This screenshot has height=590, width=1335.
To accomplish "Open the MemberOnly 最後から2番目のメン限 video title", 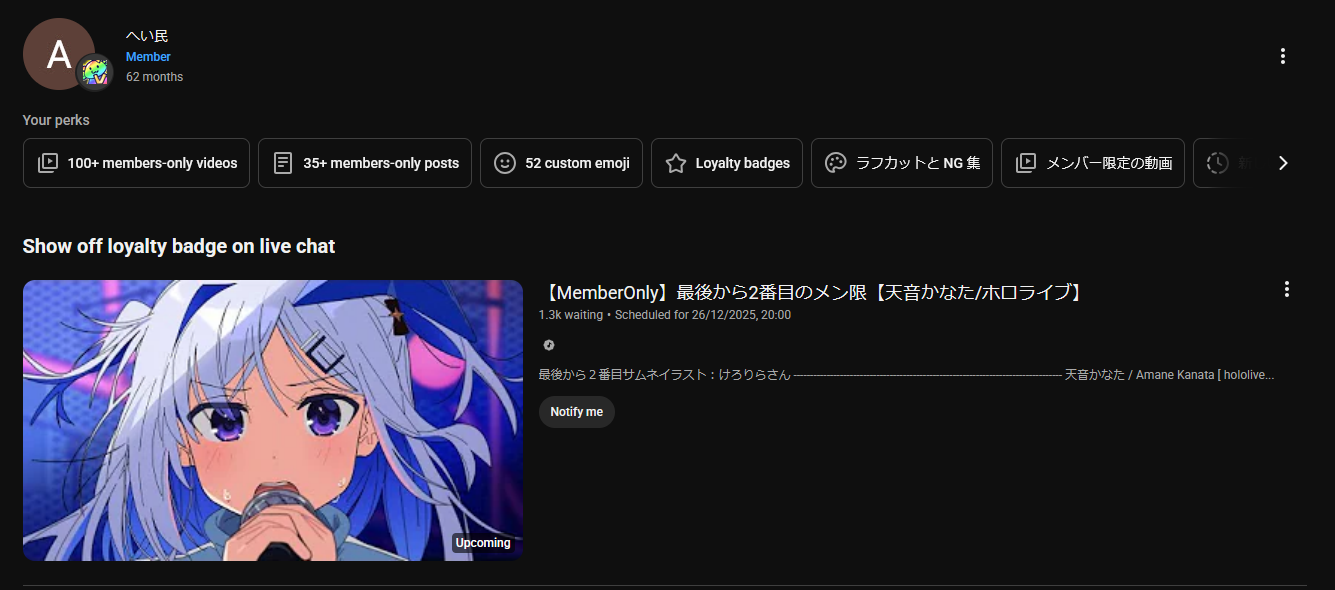I will point(813,292).
